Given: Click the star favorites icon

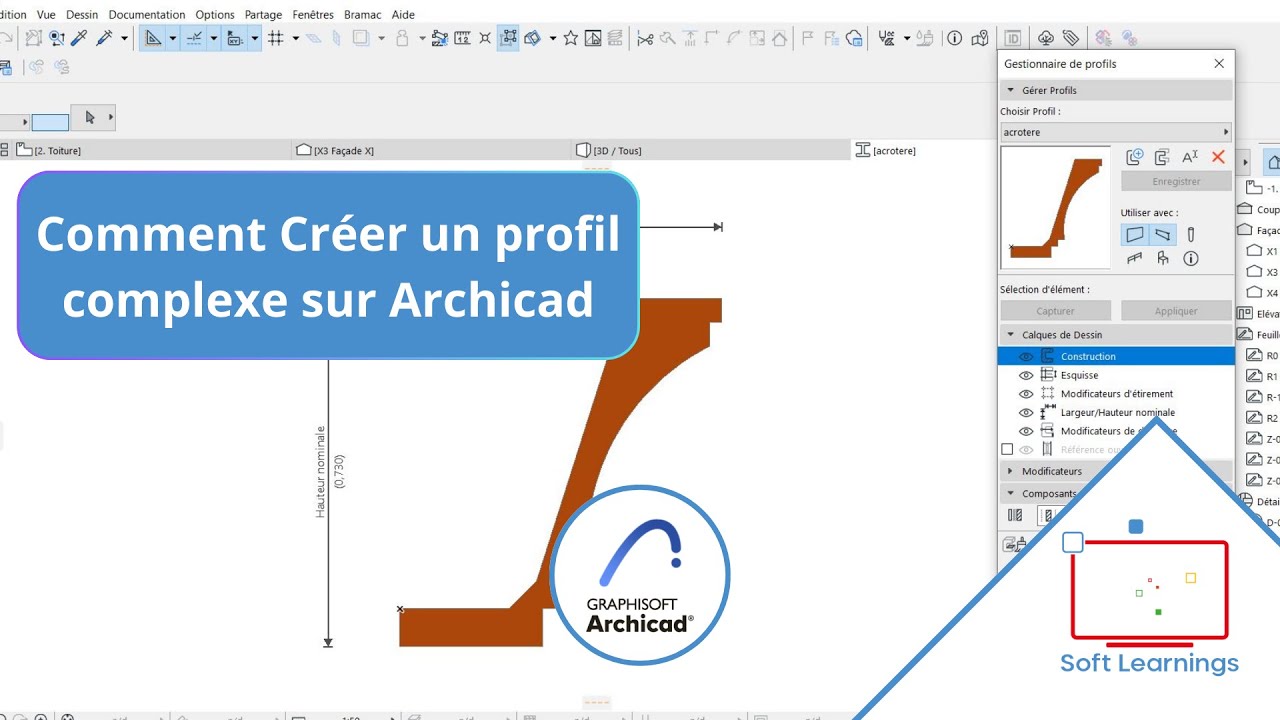Looking at the screenshot, I should (570, 38).
